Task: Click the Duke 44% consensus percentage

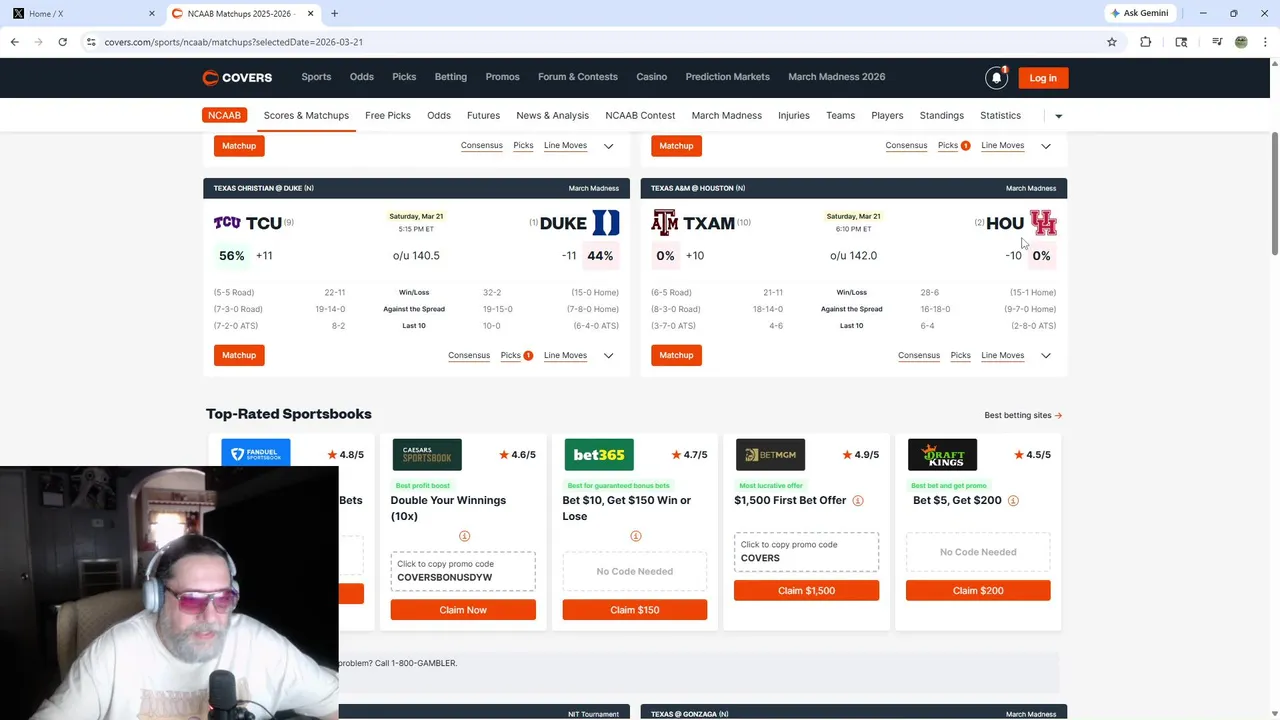Action: (x=600, y=256)
